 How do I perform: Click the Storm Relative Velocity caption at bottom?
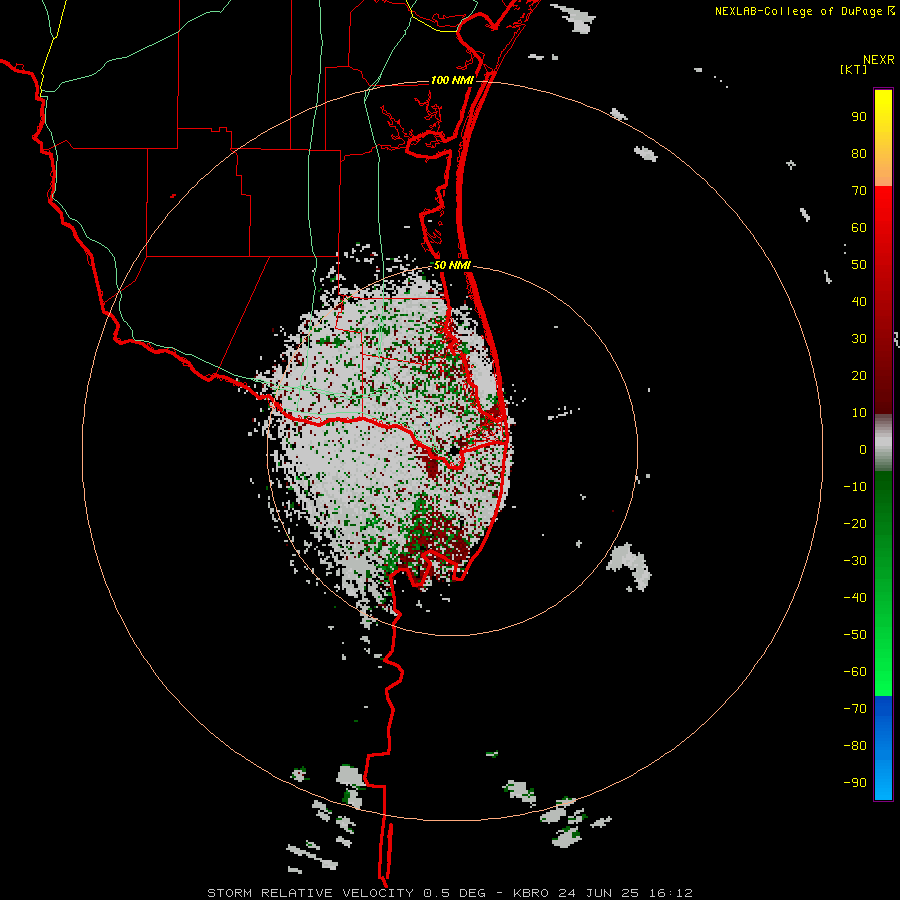(x=449, y=893)
